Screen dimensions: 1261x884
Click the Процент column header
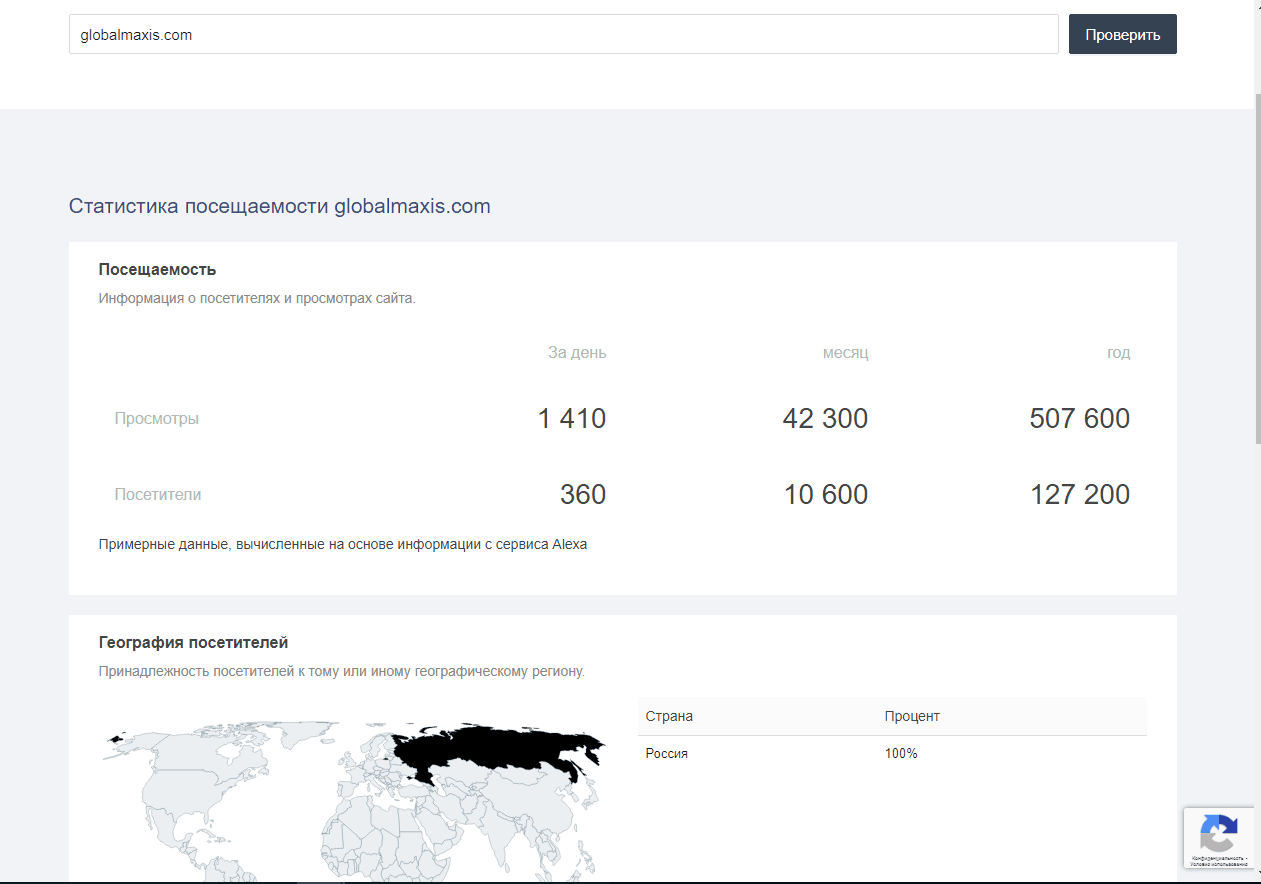click(912, 716)
